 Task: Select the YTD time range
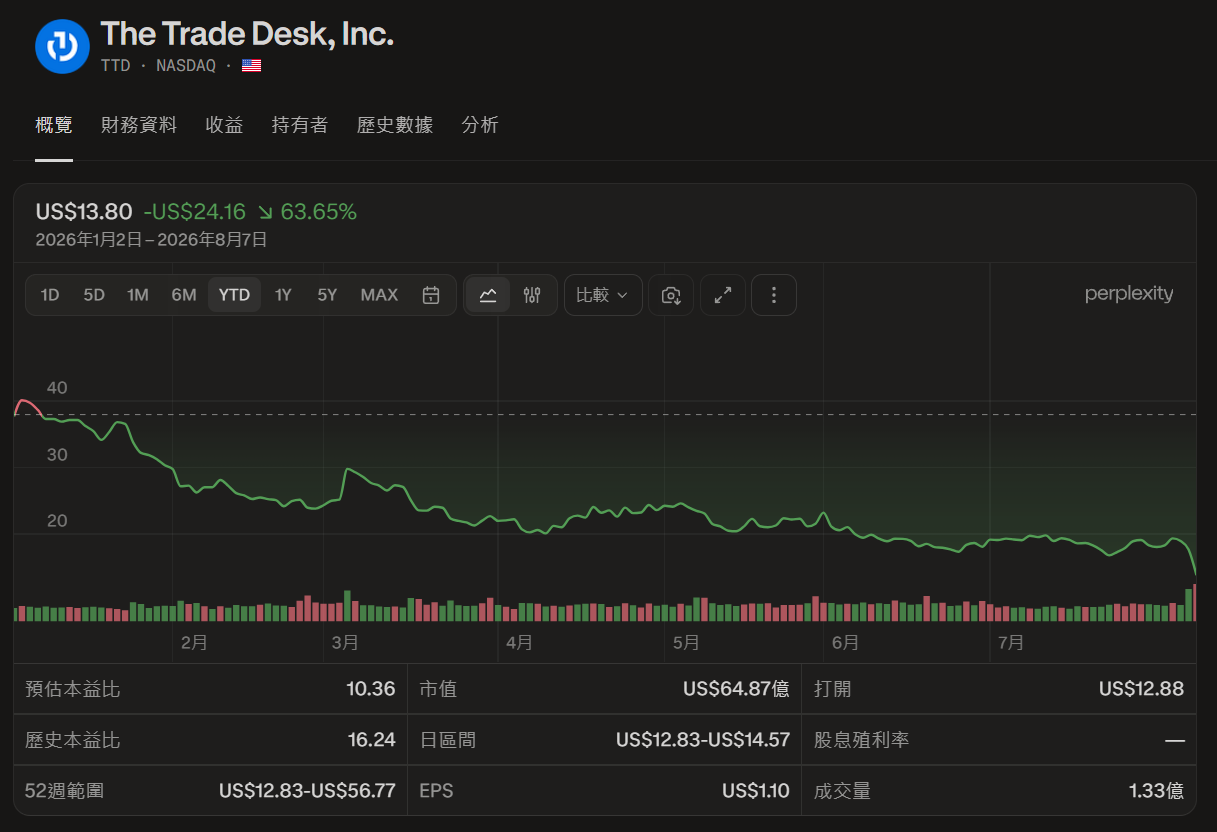point(235,295)
